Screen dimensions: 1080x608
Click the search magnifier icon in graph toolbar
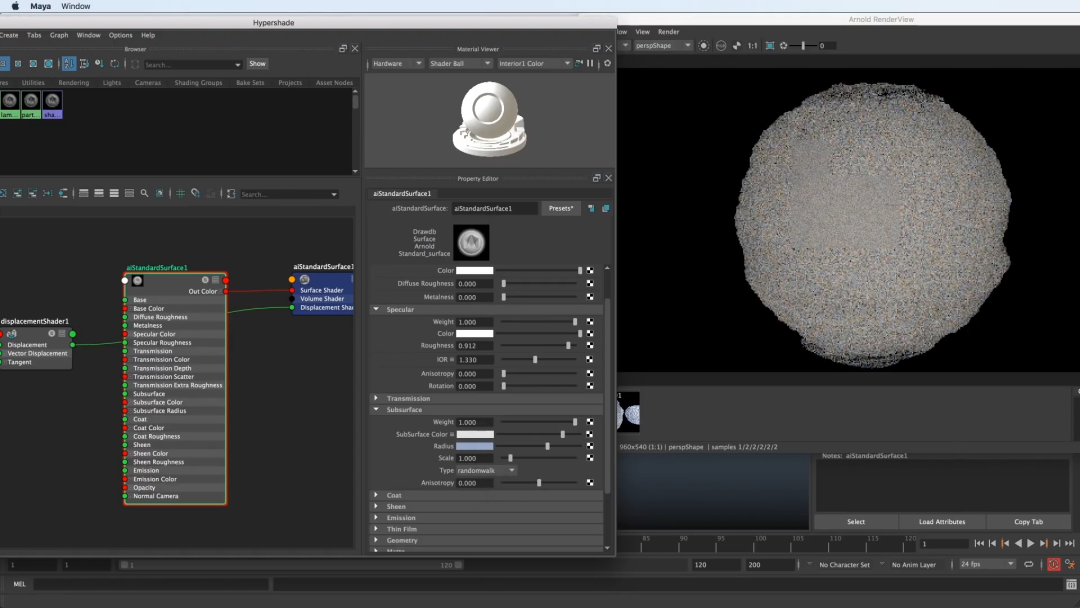(145, 194)
